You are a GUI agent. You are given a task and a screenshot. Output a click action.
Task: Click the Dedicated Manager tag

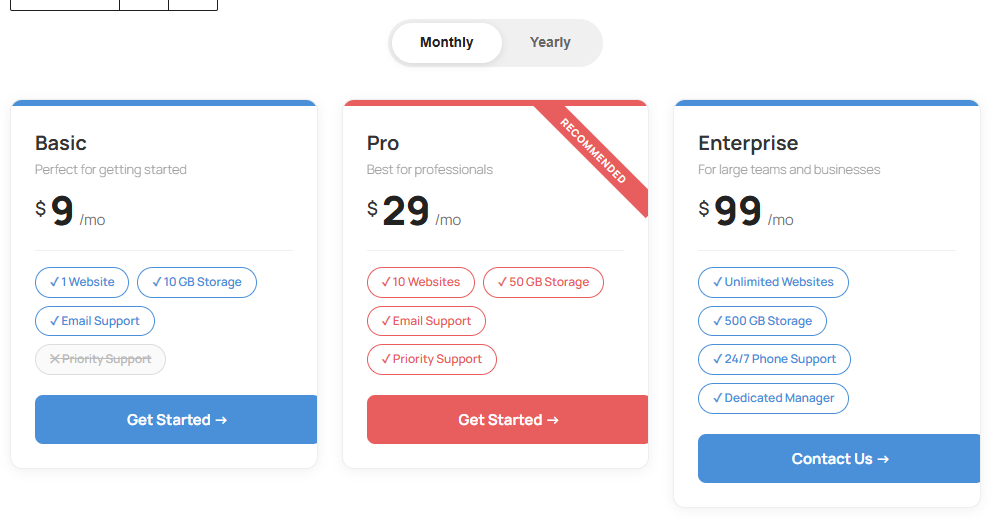(773, 398)
